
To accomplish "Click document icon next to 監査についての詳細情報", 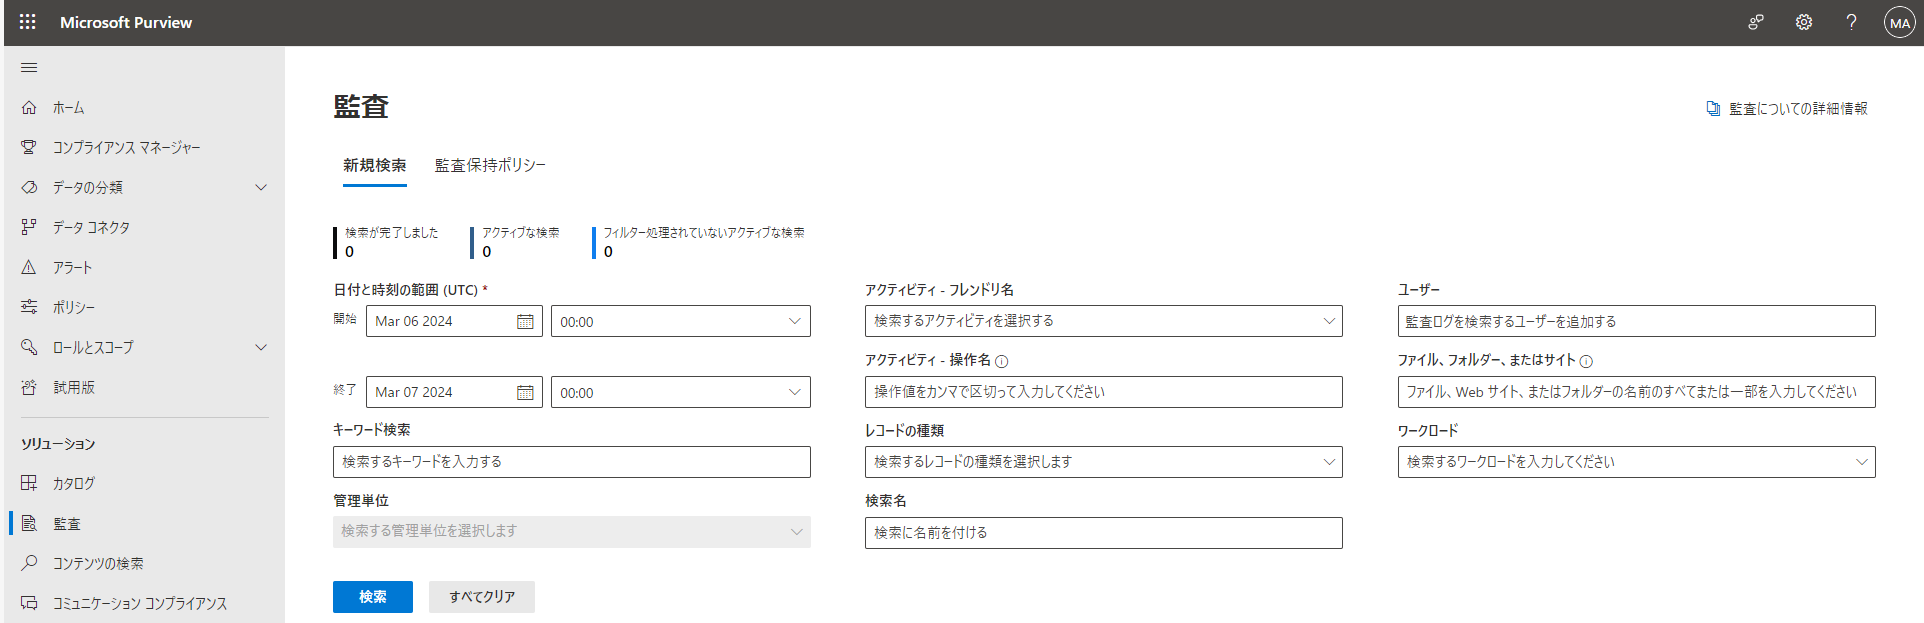I will tap(1713, 108).
